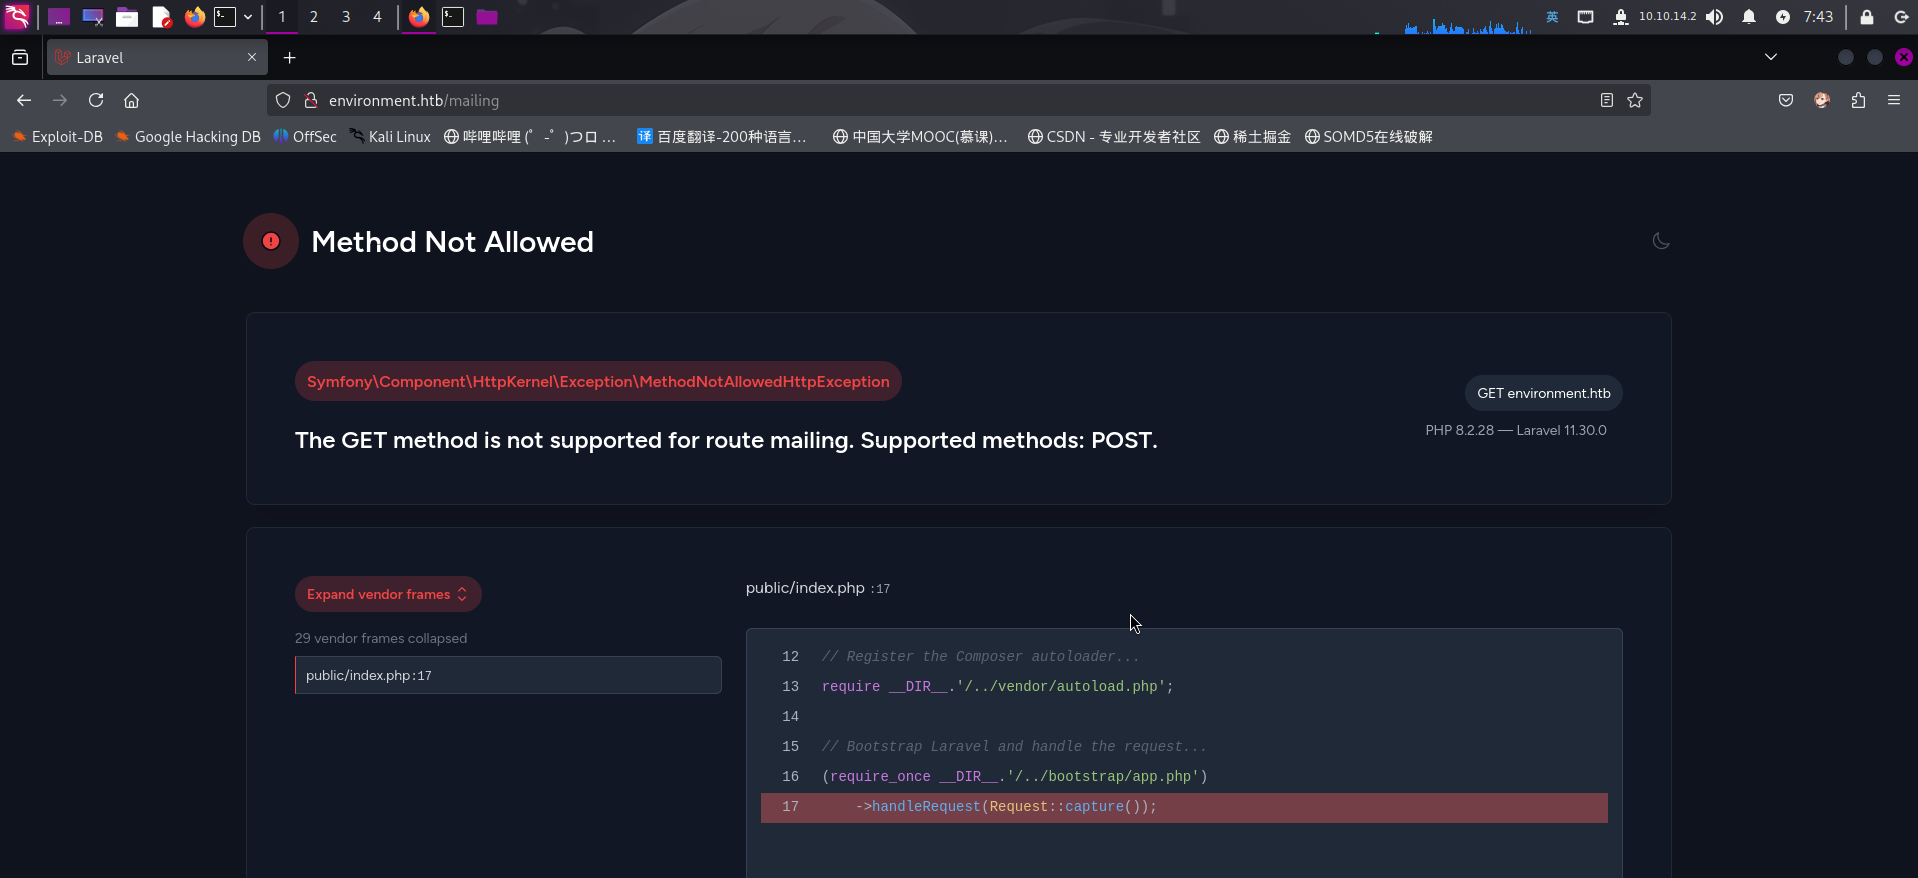
Task: Open a new browser tab
Action: click(x=290, y=58)
